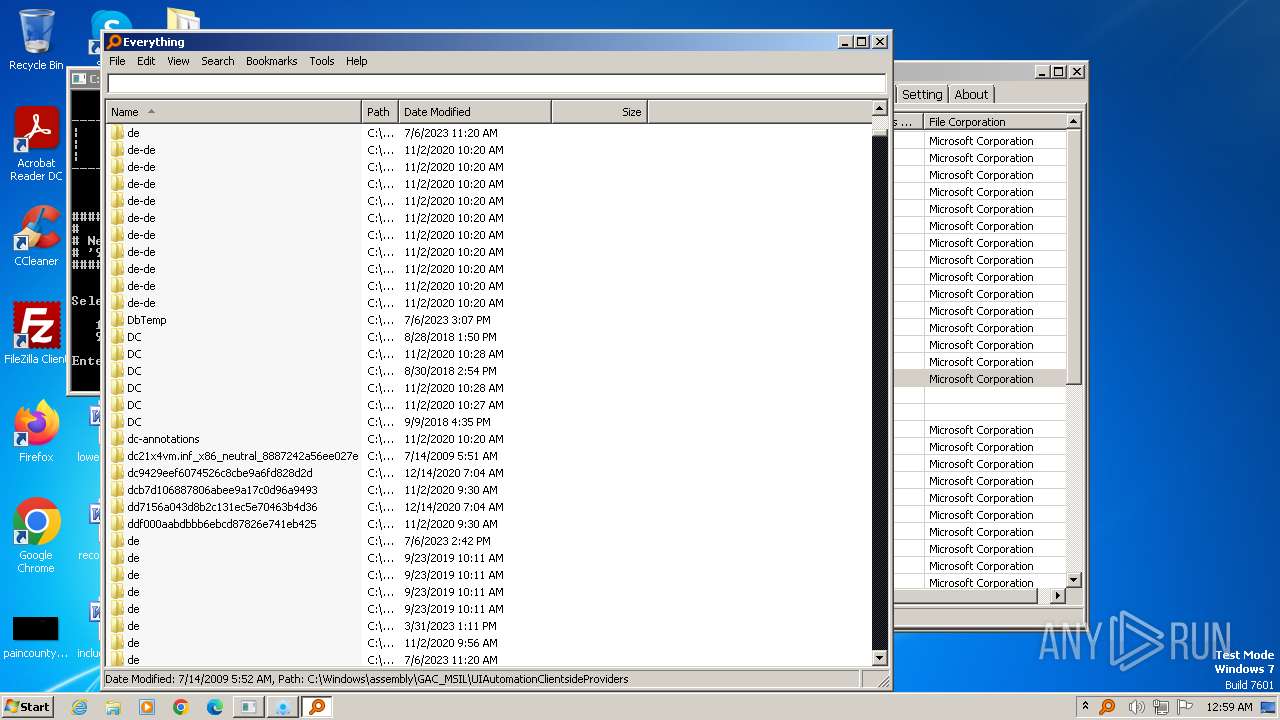Select the highlighted Microsoft Corporation row
This screenshot has height=720, width=1280.
click(980, 379)
